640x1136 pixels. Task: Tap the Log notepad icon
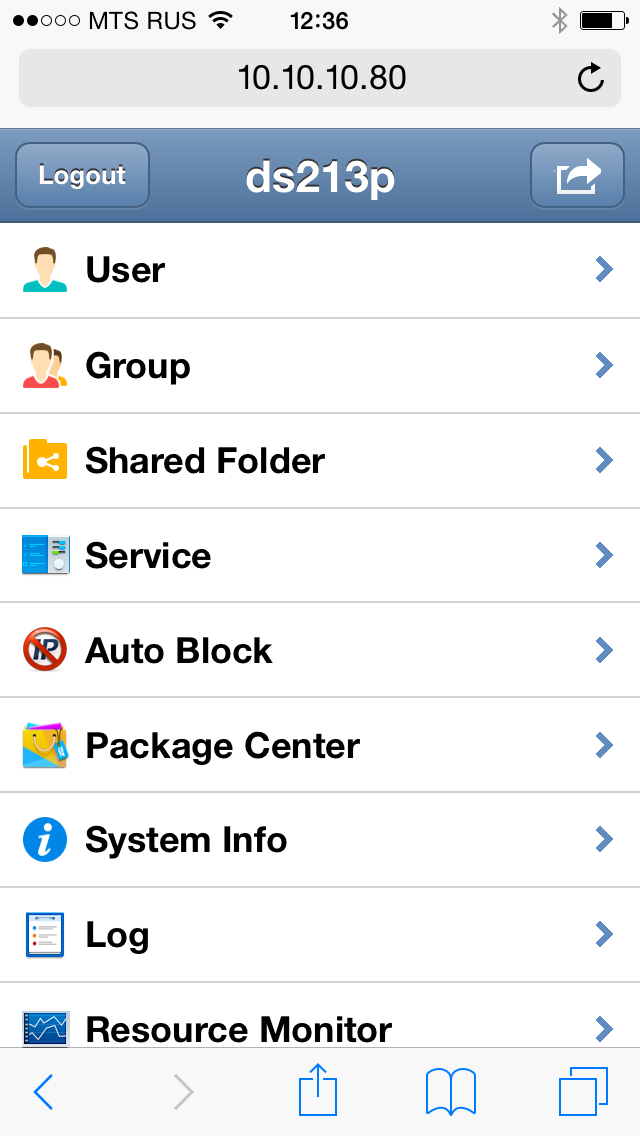45,935
